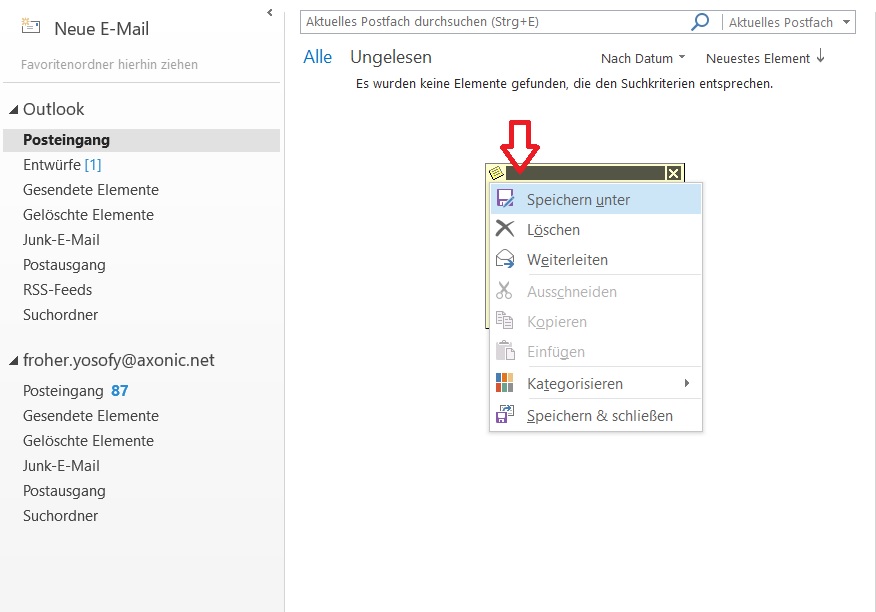Screen dimensions: 876x612
Task: Collapse the Outlook account tree
Action: pyautogui.click(x=14, y=110)
